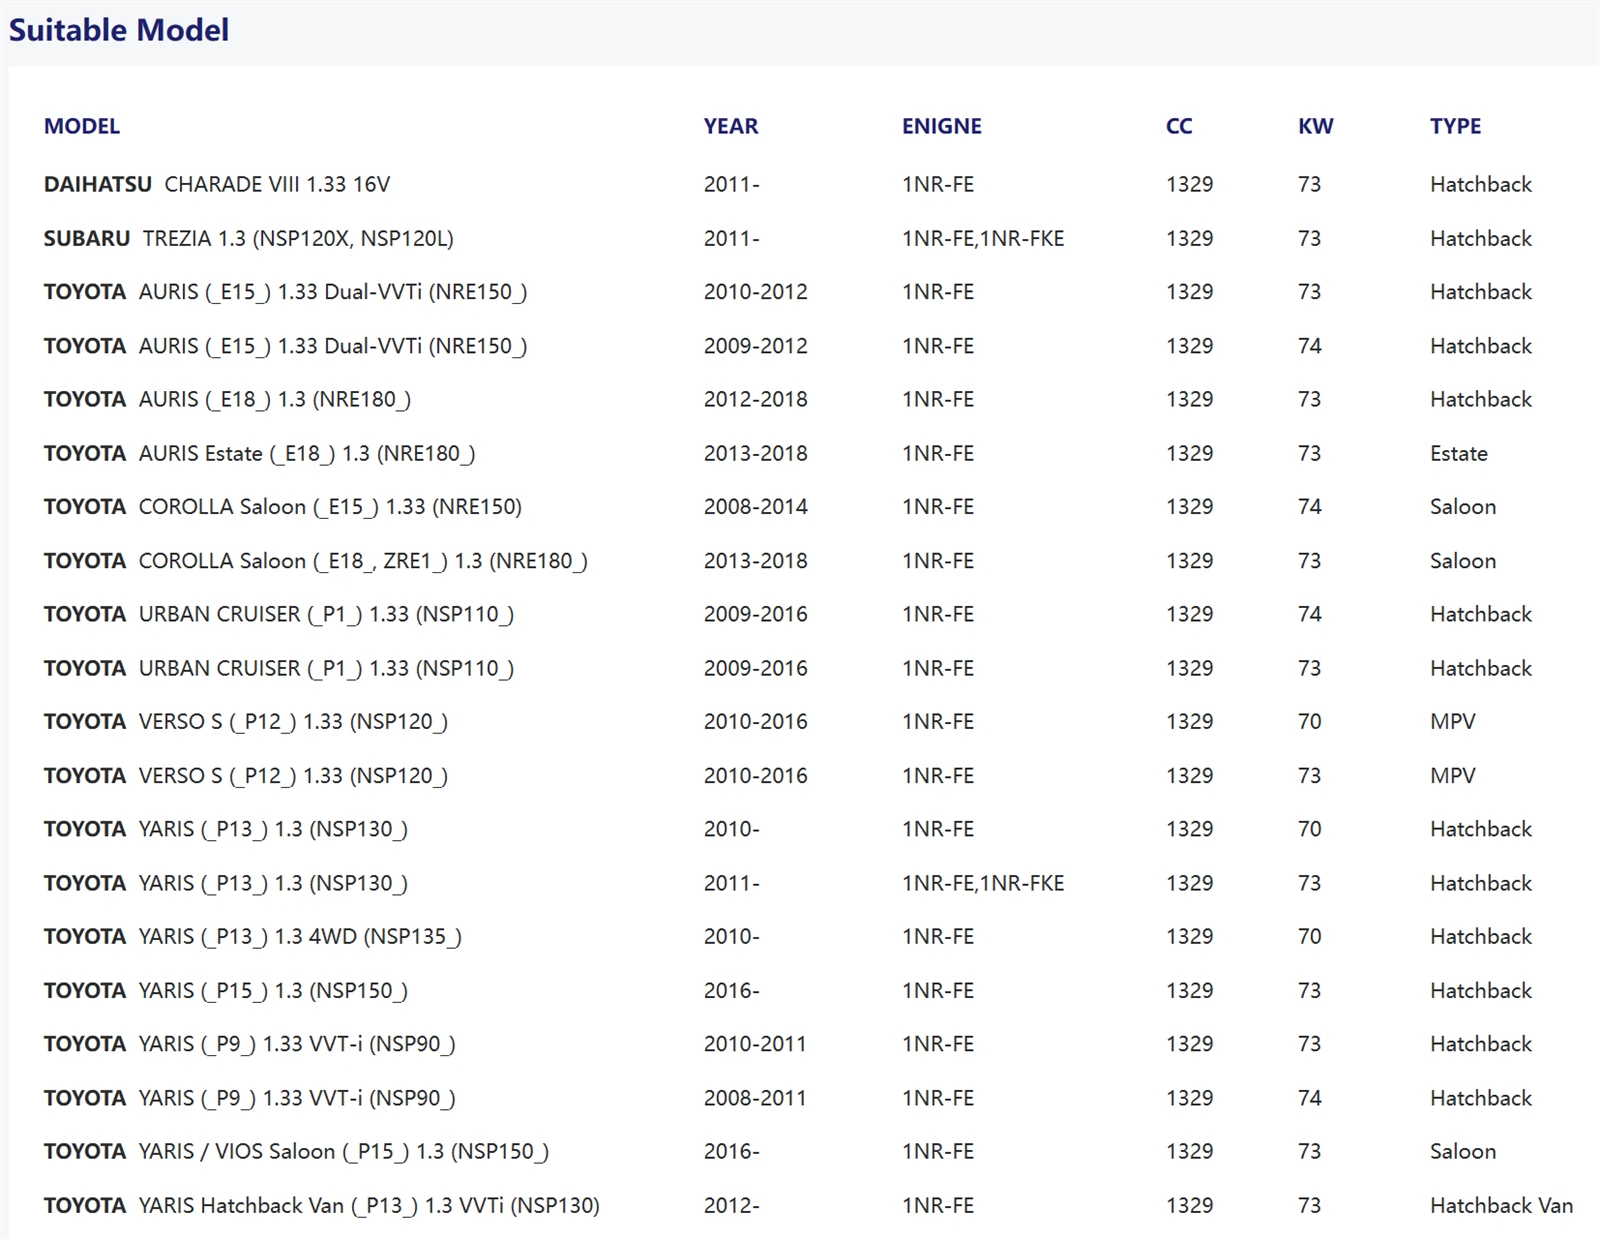
Task: Select 'COROLLA Saloon (_E15_) 1.33 (NRE150)' model cell
Action: pyautogui.click(x=283, y=507)
